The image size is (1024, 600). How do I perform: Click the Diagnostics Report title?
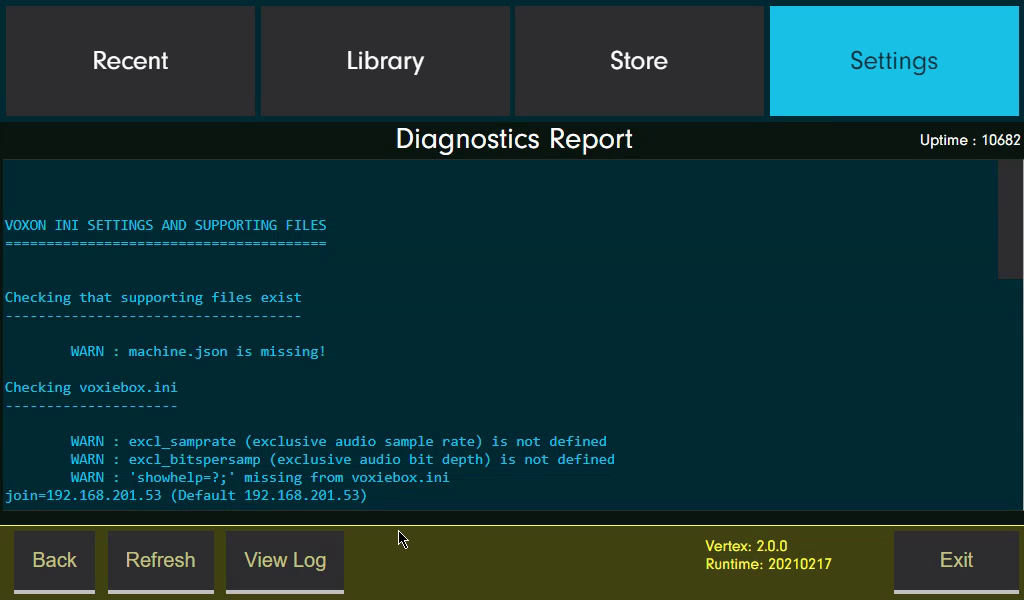point(514,139)
